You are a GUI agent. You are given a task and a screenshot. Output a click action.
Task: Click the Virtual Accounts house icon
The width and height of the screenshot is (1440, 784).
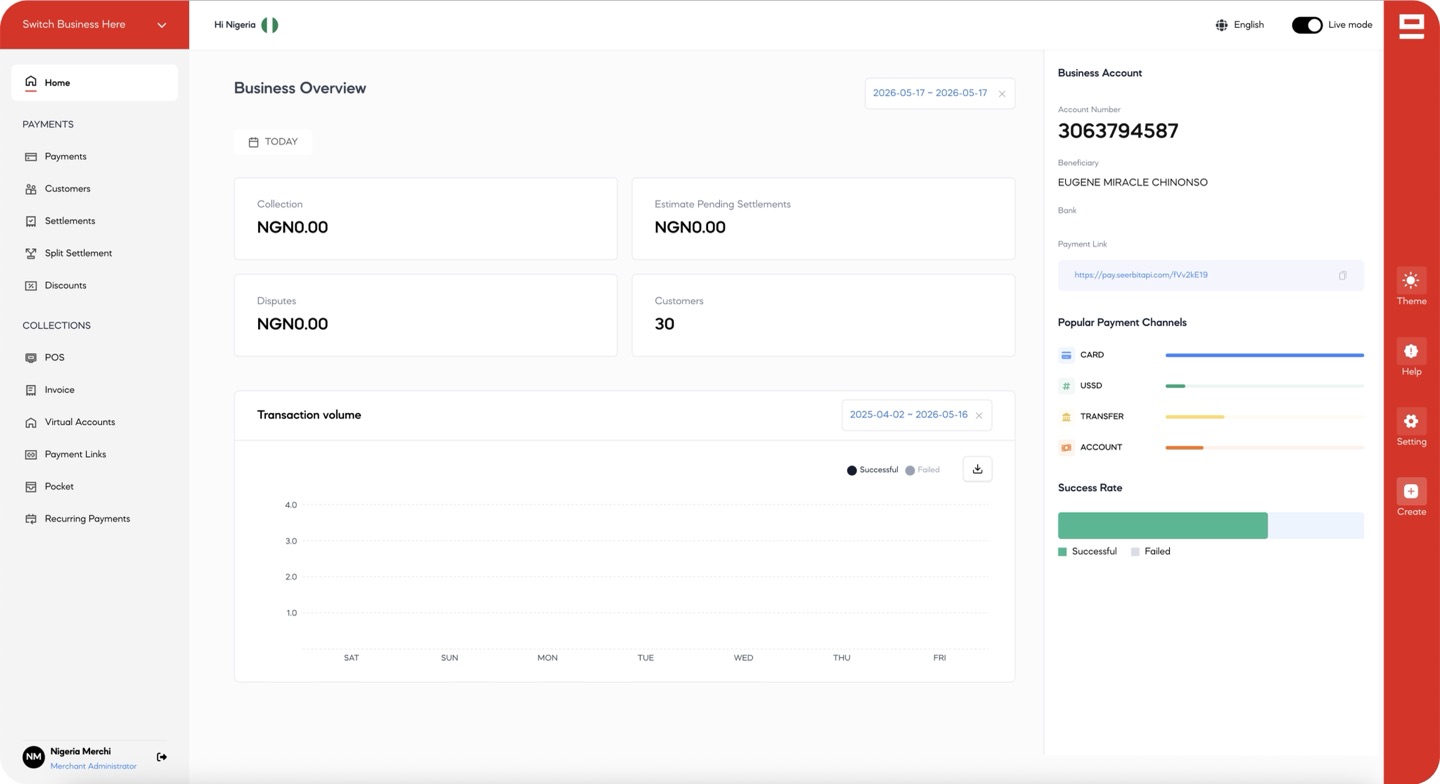(31, 422)
